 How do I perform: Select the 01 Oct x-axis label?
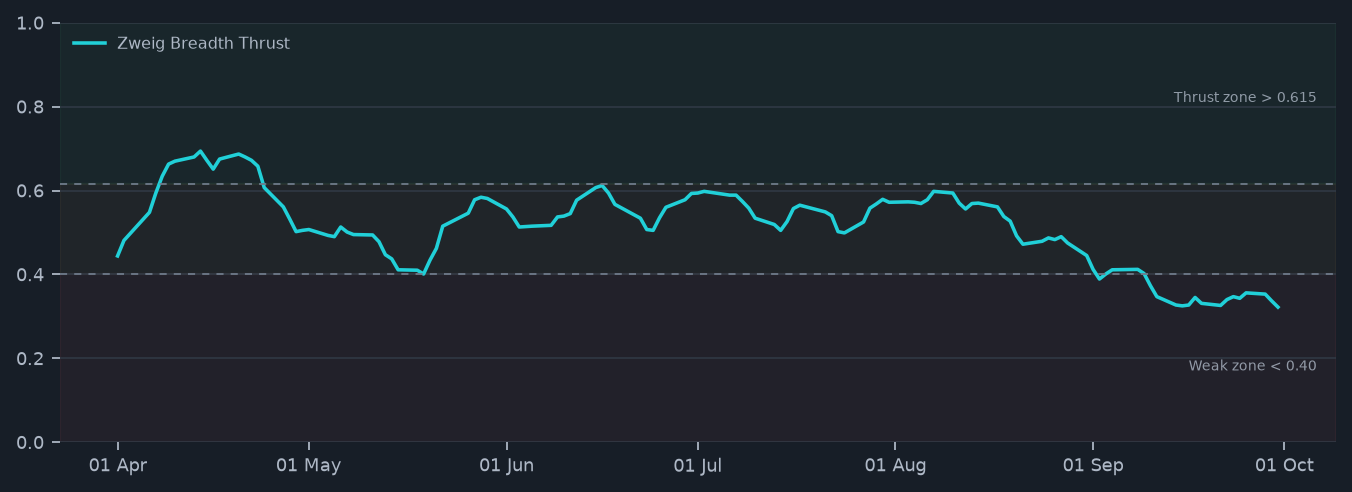(x=1284, y=465)
